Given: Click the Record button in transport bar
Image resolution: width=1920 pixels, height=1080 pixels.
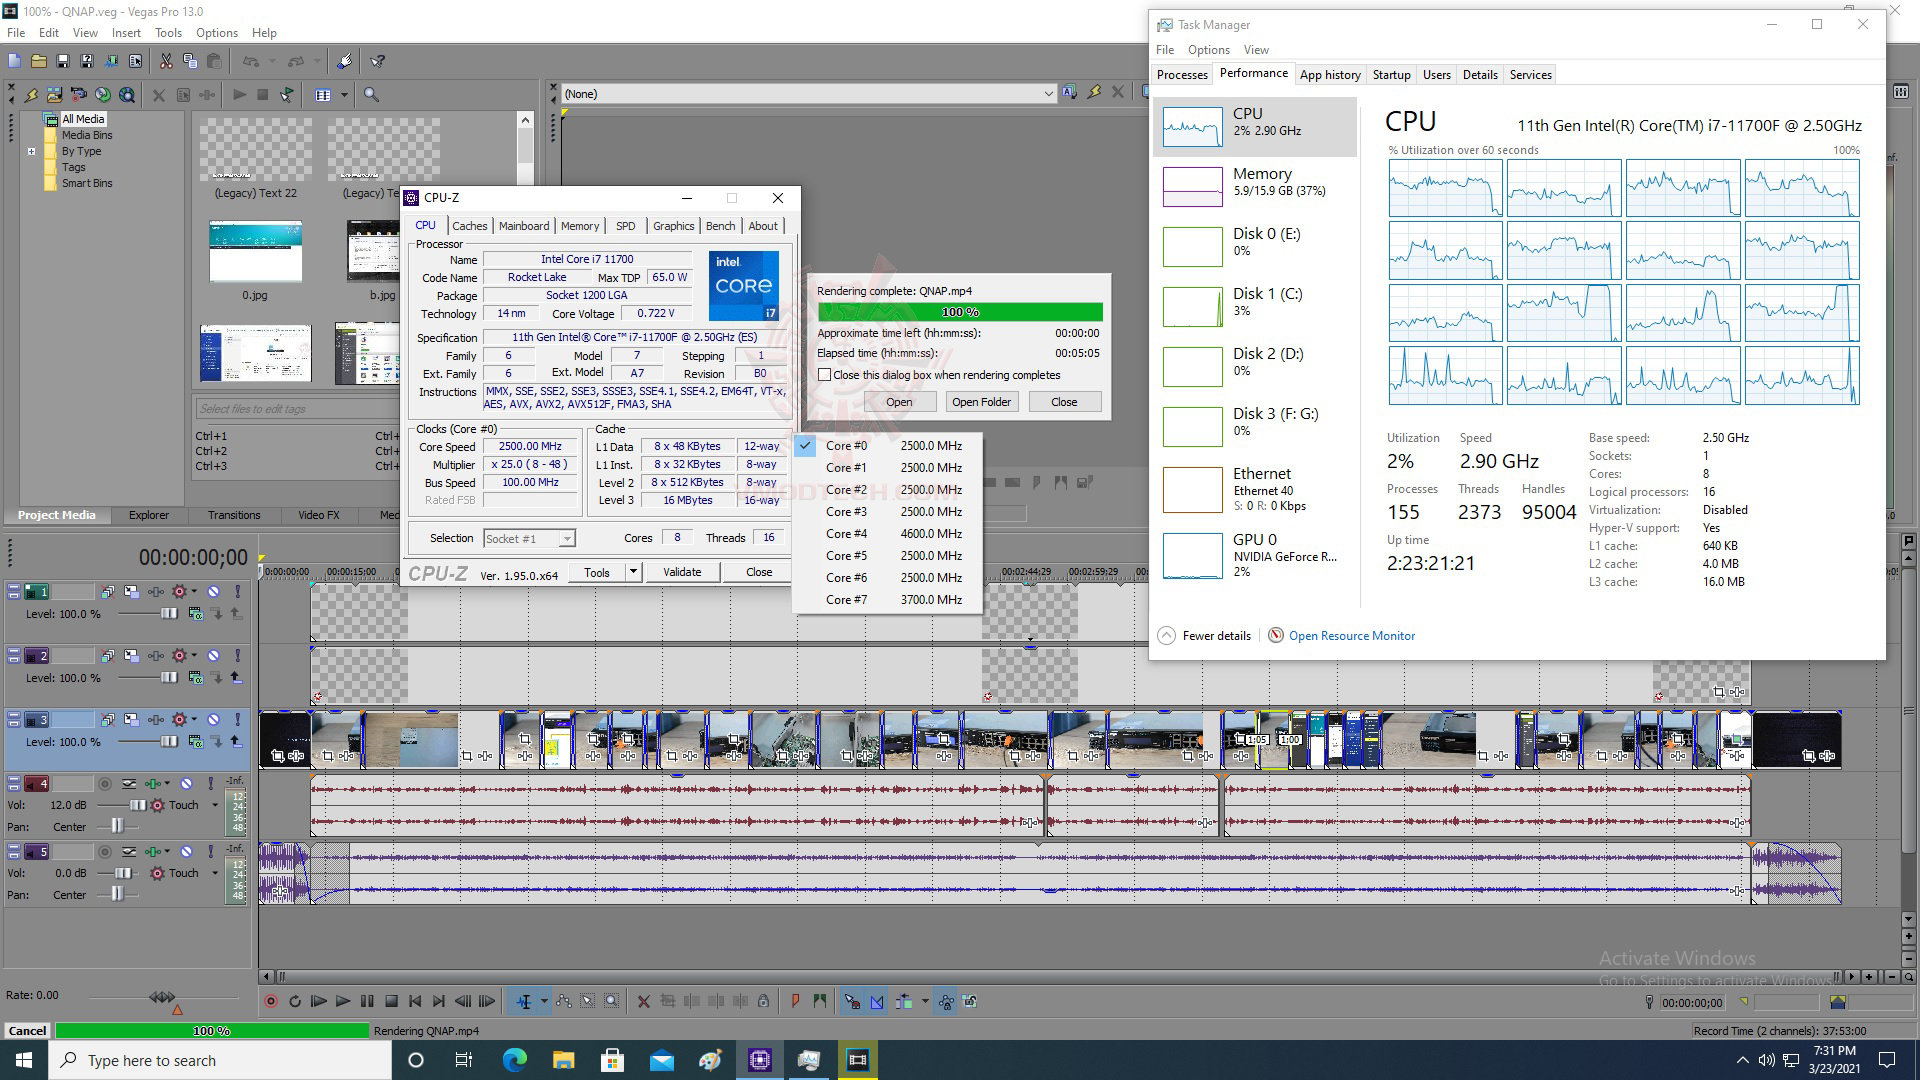Looking at the screenshot, I should (x=270, y=1001).
